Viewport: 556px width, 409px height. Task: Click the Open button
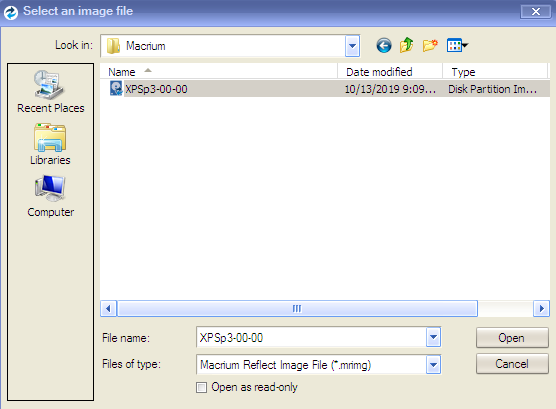pyautogui.click(x=512, y=338)
